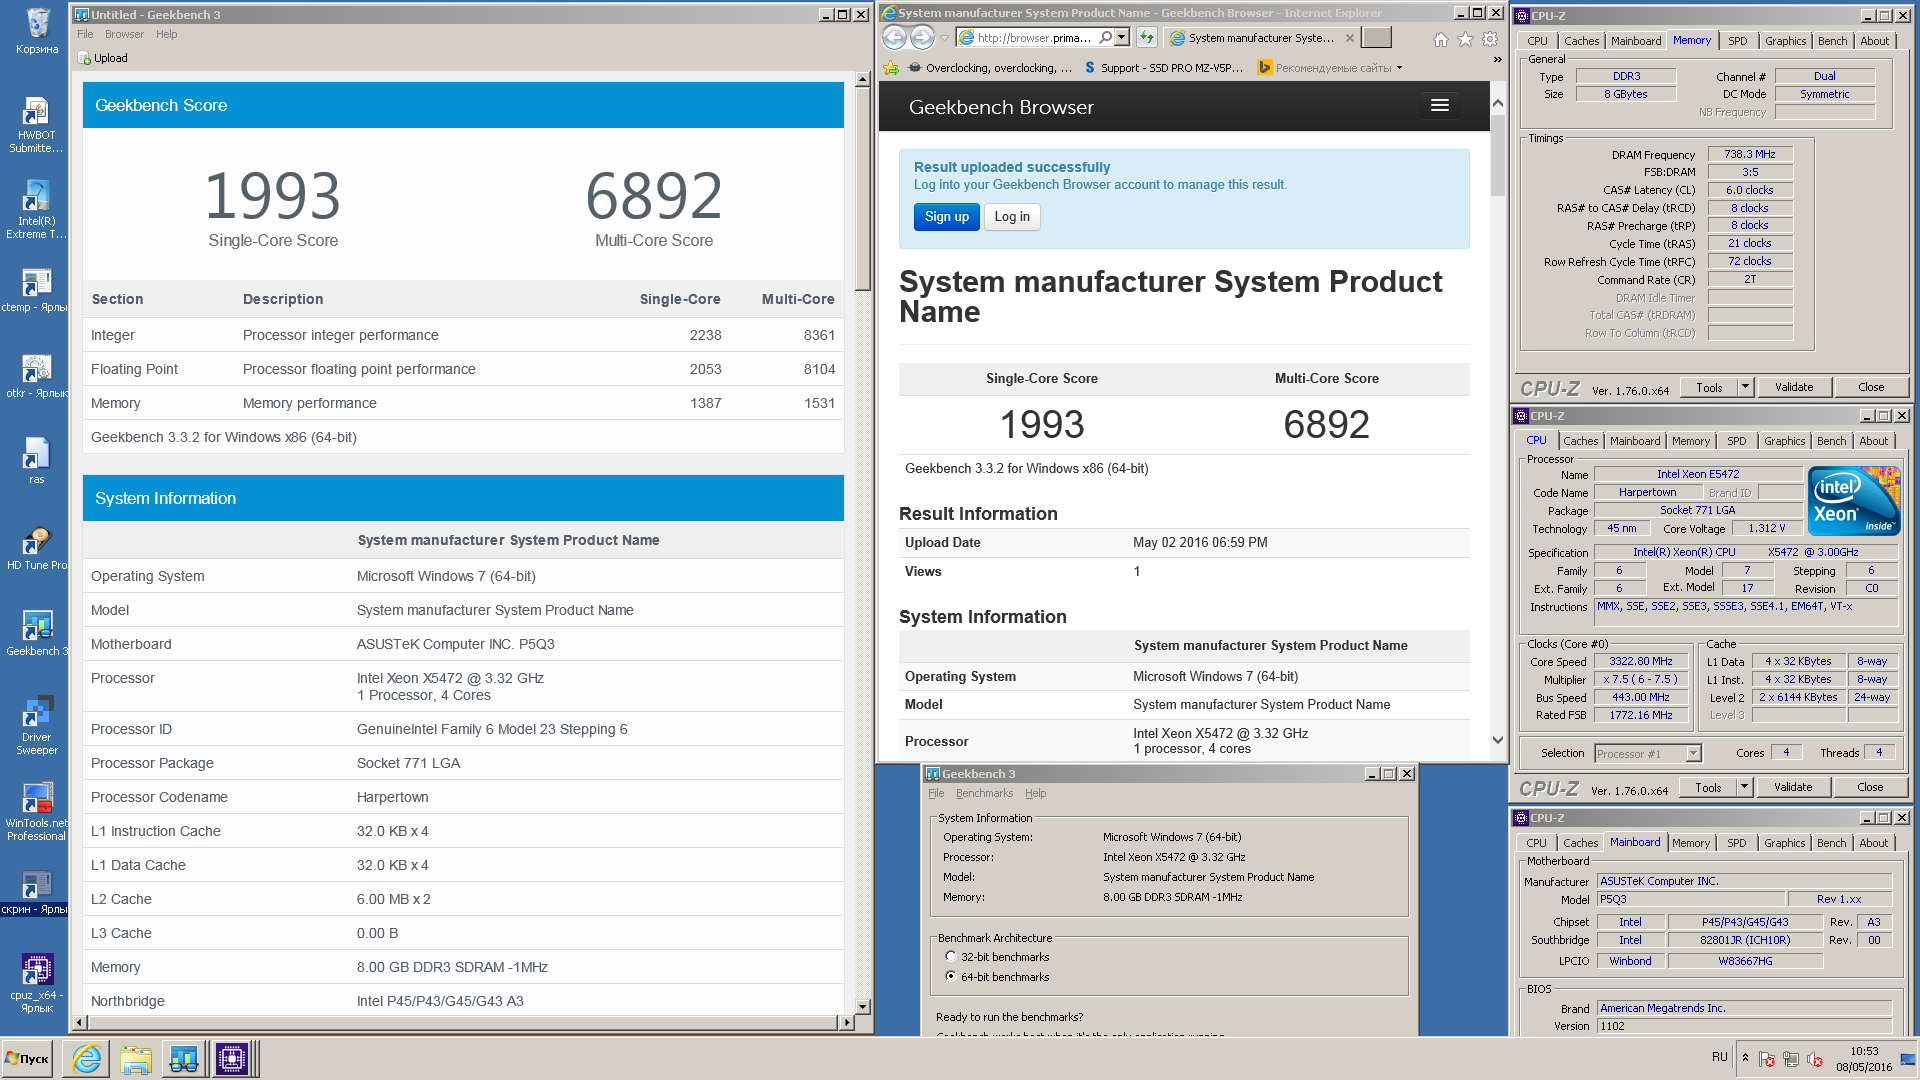Open Benchmarks menu in small Geekbench 3 window
The image size is (1920, 1080).
coord(984,793)
